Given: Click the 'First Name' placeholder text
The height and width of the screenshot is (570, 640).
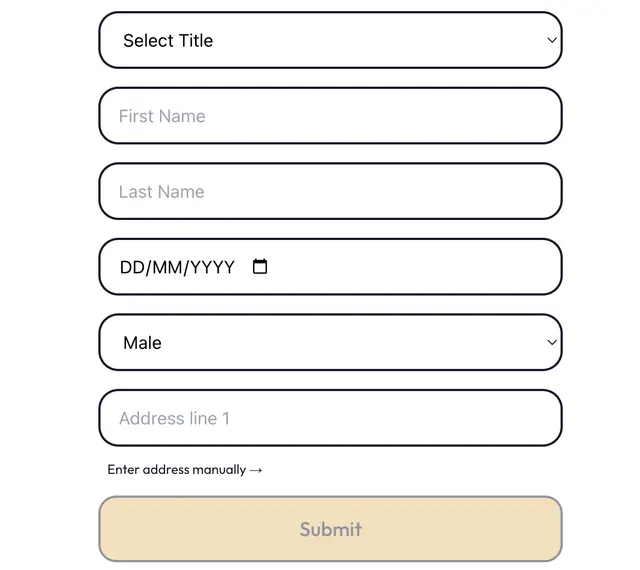Looking at the screenshot, I should [162, 116].
